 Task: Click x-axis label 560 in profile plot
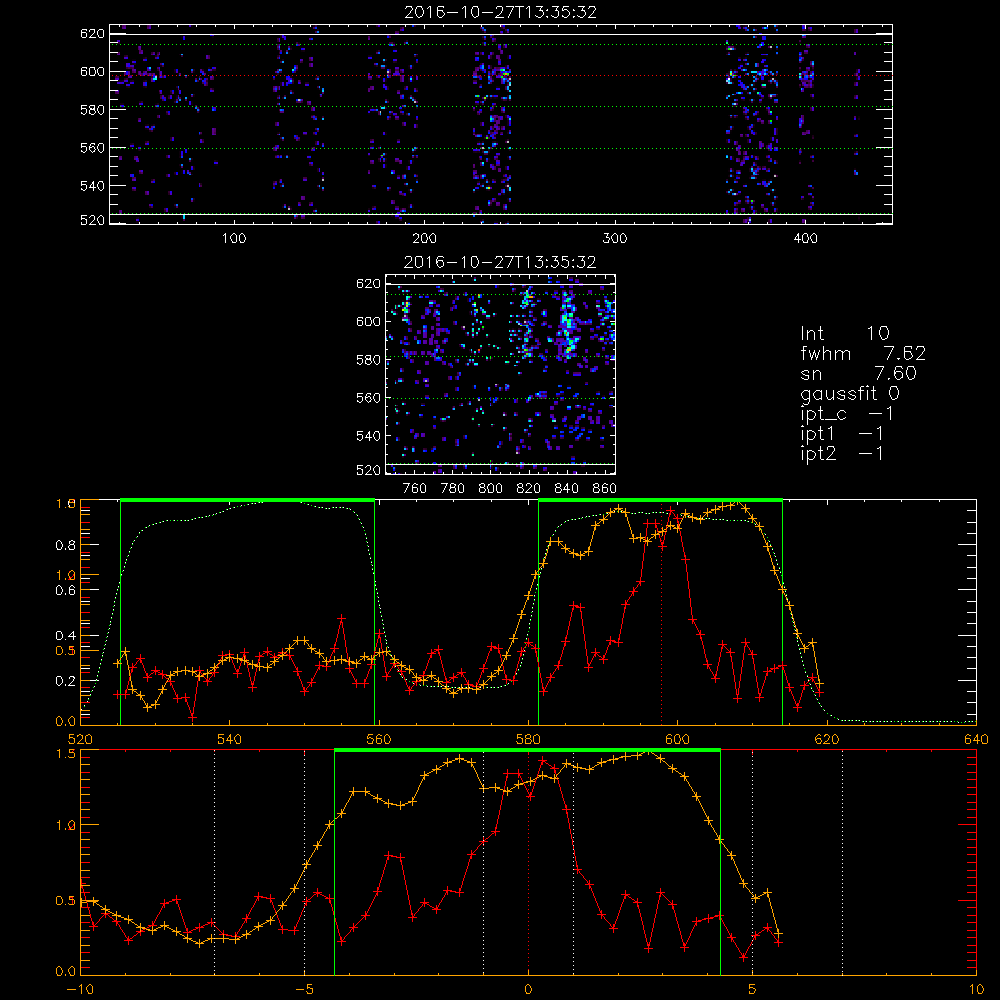click(379, 739)
